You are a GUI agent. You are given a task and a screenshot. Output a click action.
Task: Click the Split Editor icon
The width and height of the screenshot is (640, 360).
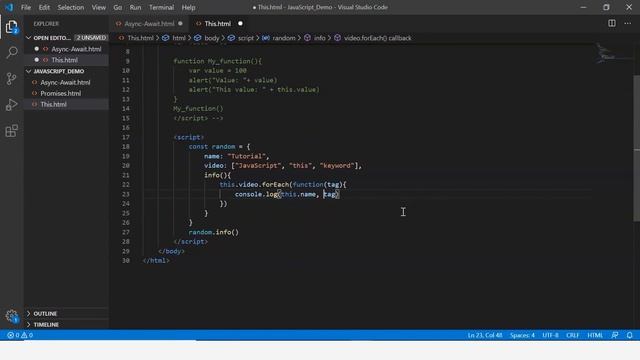click(611, 23)
